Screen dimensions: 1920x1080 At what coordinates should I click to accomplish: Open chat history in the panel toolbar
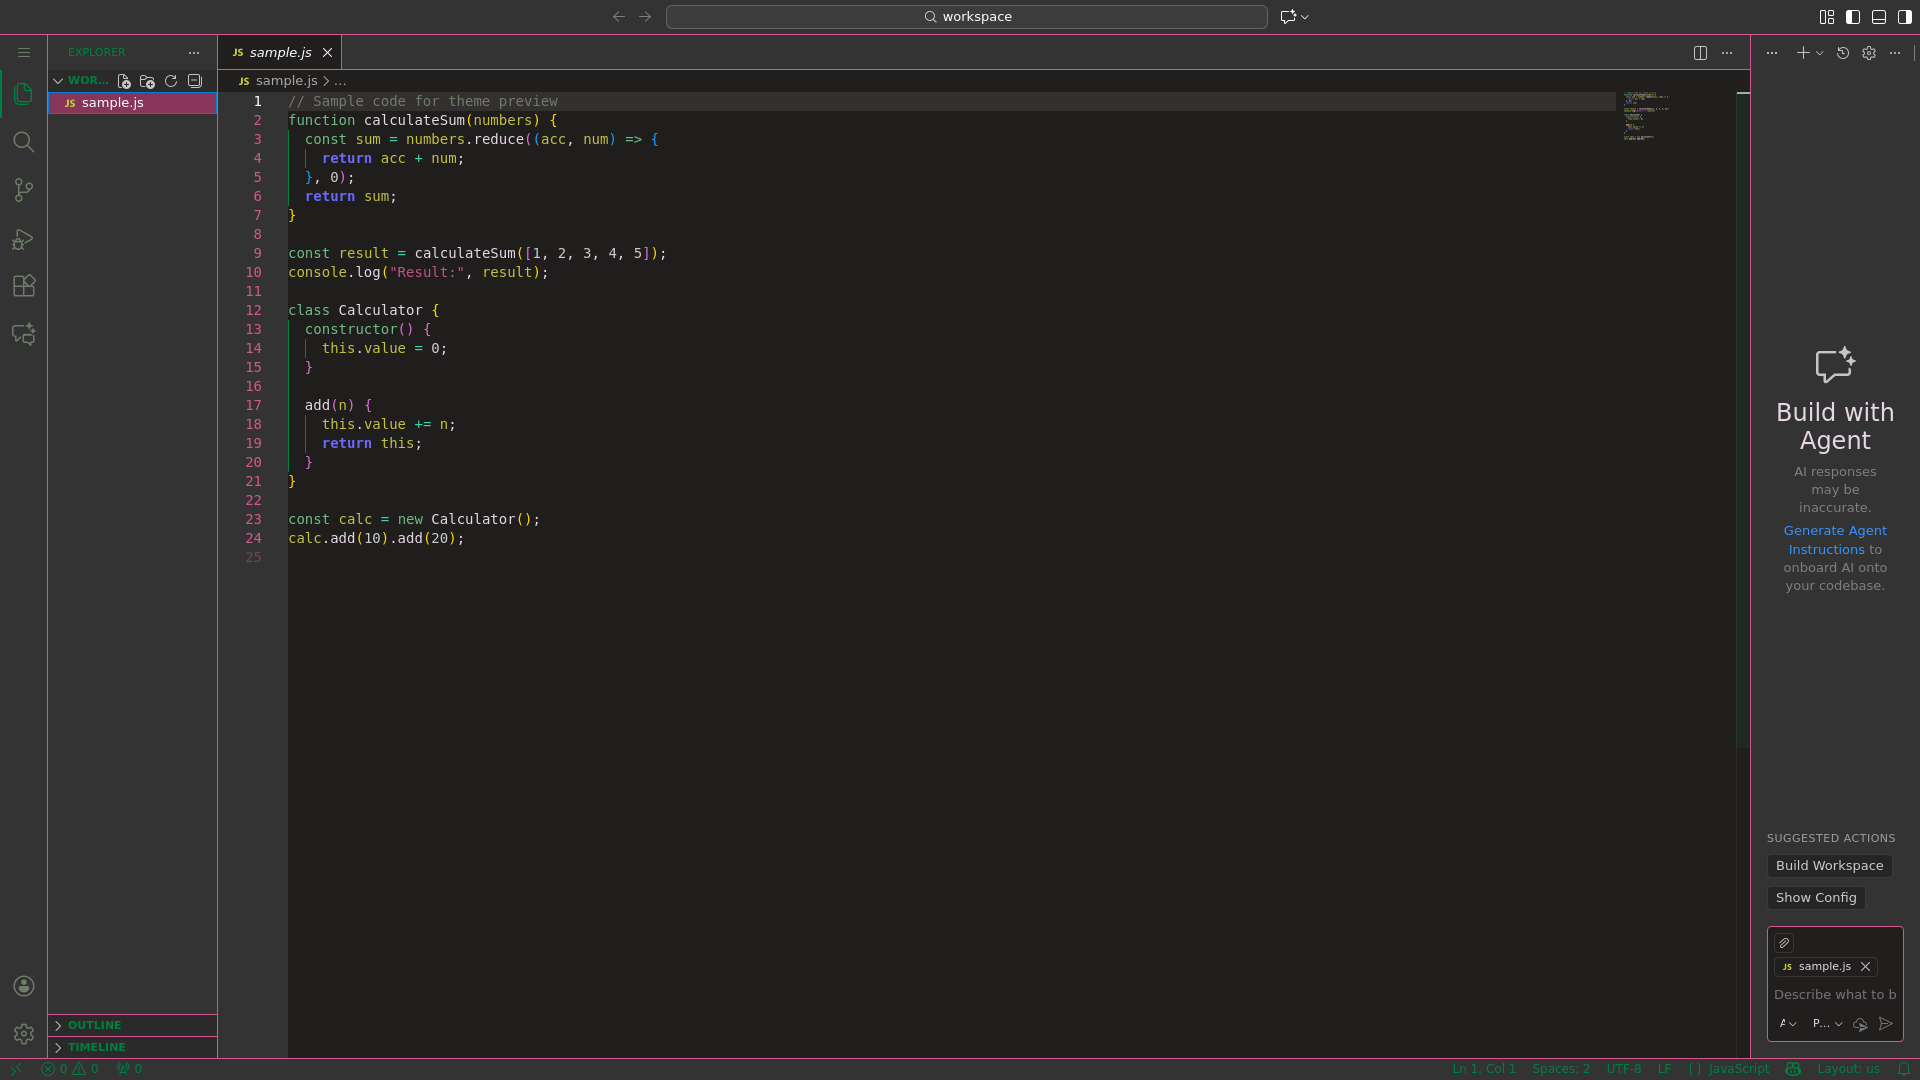pyautogui.click(x=1842, y=53)
